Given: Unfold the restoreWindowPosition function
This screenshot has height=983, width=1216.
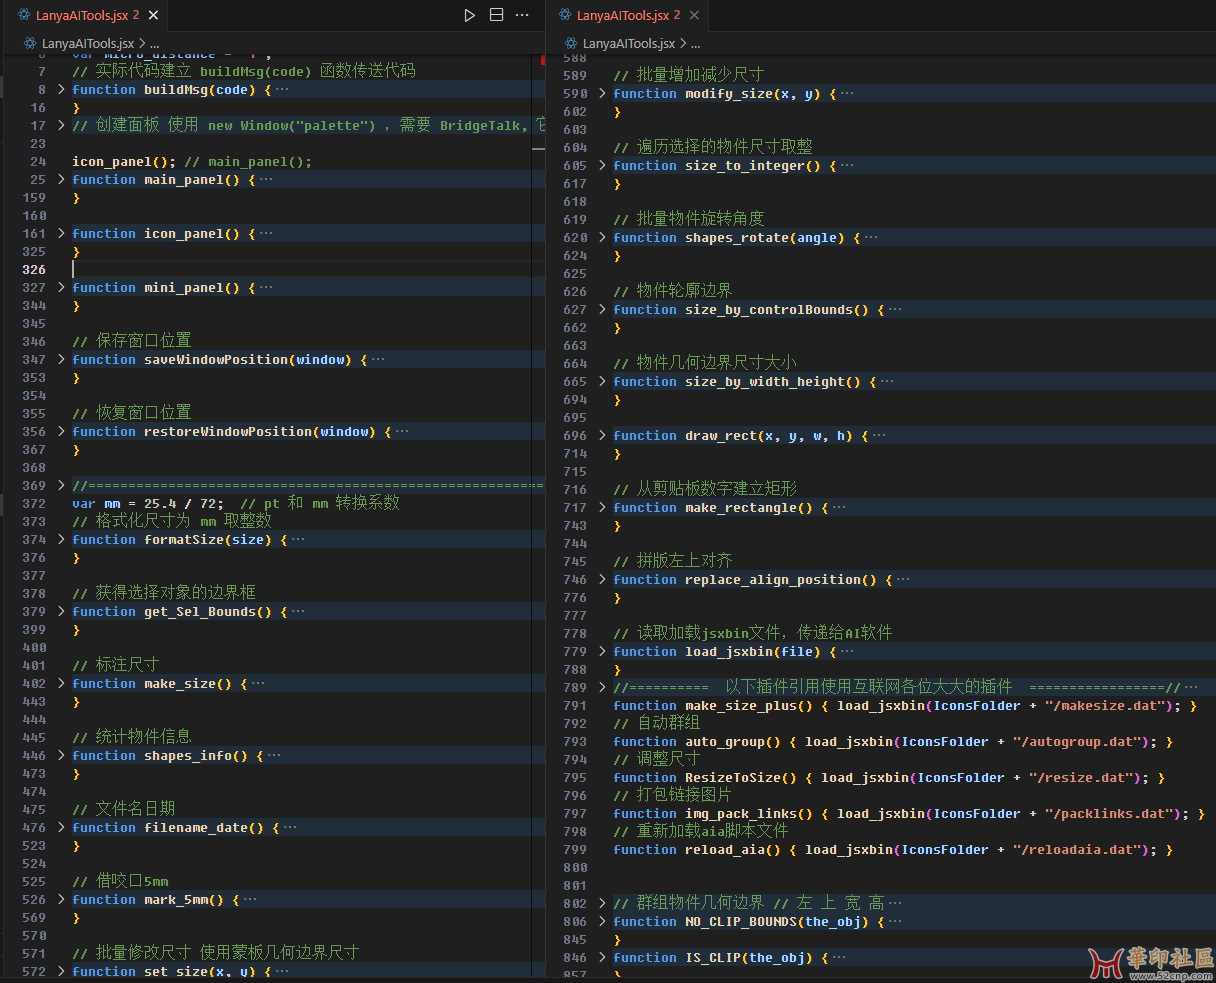Looking at the screenshot, I should tap(61, 432).
